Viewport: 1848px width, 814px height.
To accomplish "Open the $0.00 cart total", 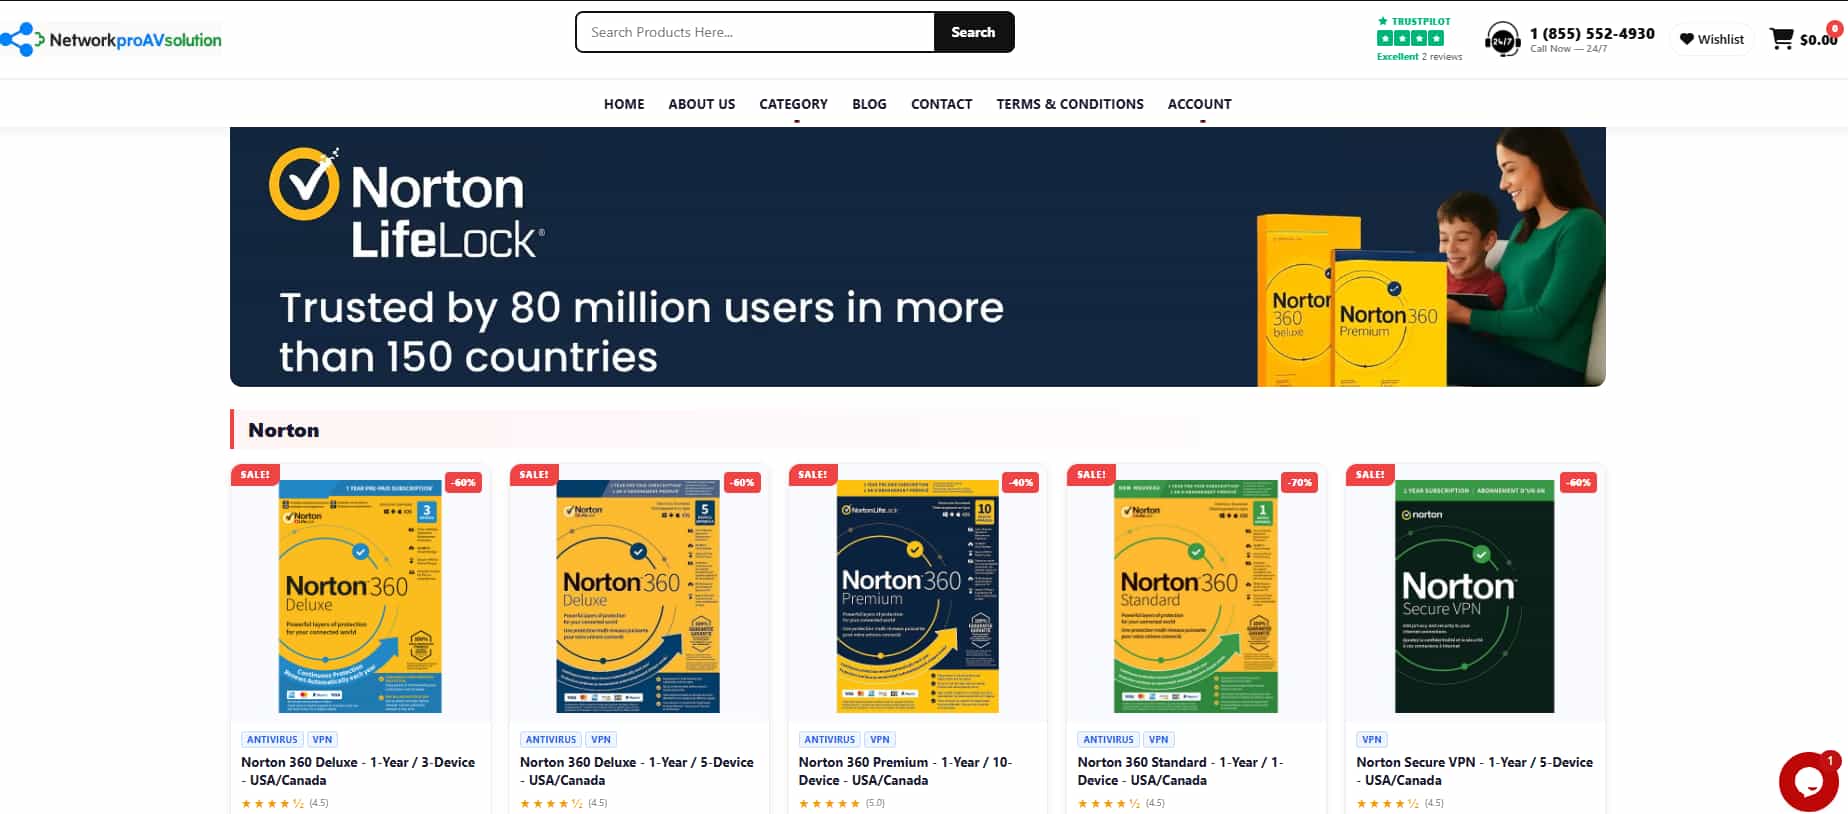I will tap(1818, 40).
